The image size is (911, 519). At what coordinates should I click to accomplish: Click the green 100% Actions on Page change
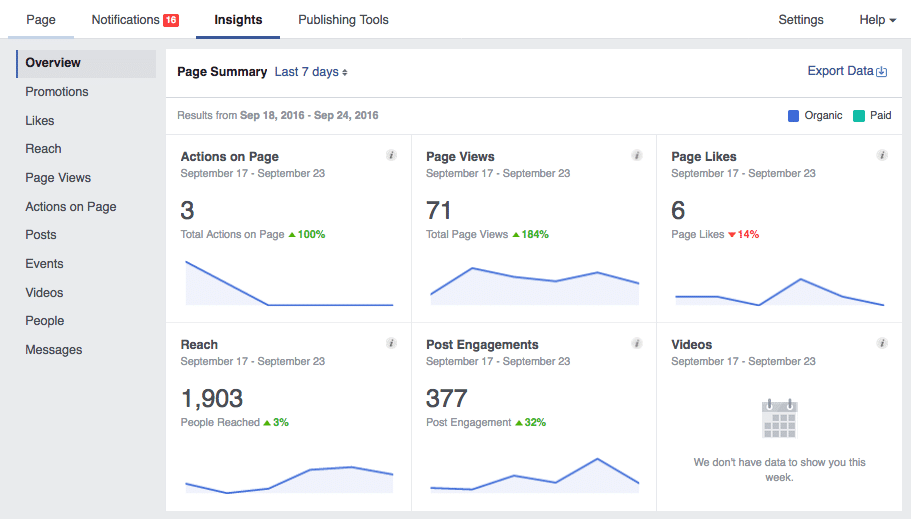point(307,234)
